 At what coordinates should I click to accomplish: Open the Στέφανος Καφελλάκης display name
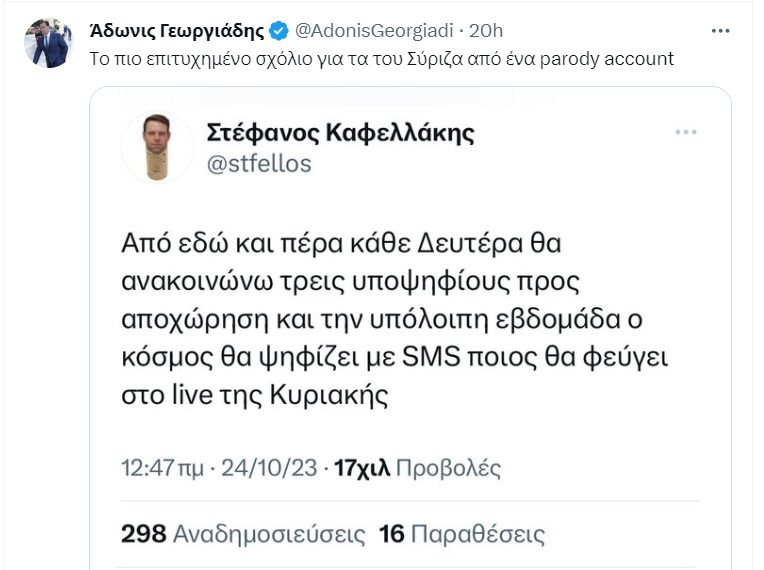click(339, 133)
